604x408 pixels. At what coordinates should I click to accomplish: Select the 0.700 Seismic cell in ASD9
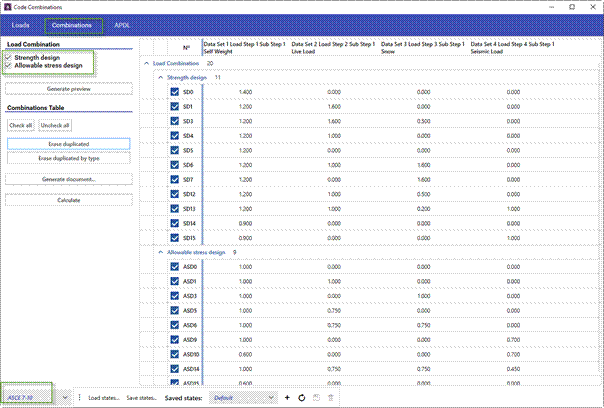pos(513,340)
